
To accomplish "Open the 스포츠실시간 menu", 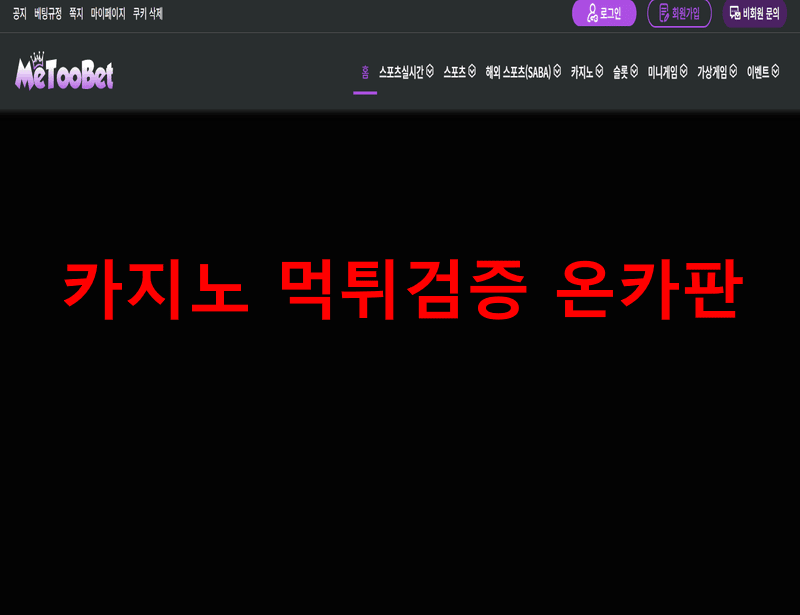I will coord(401,72).
